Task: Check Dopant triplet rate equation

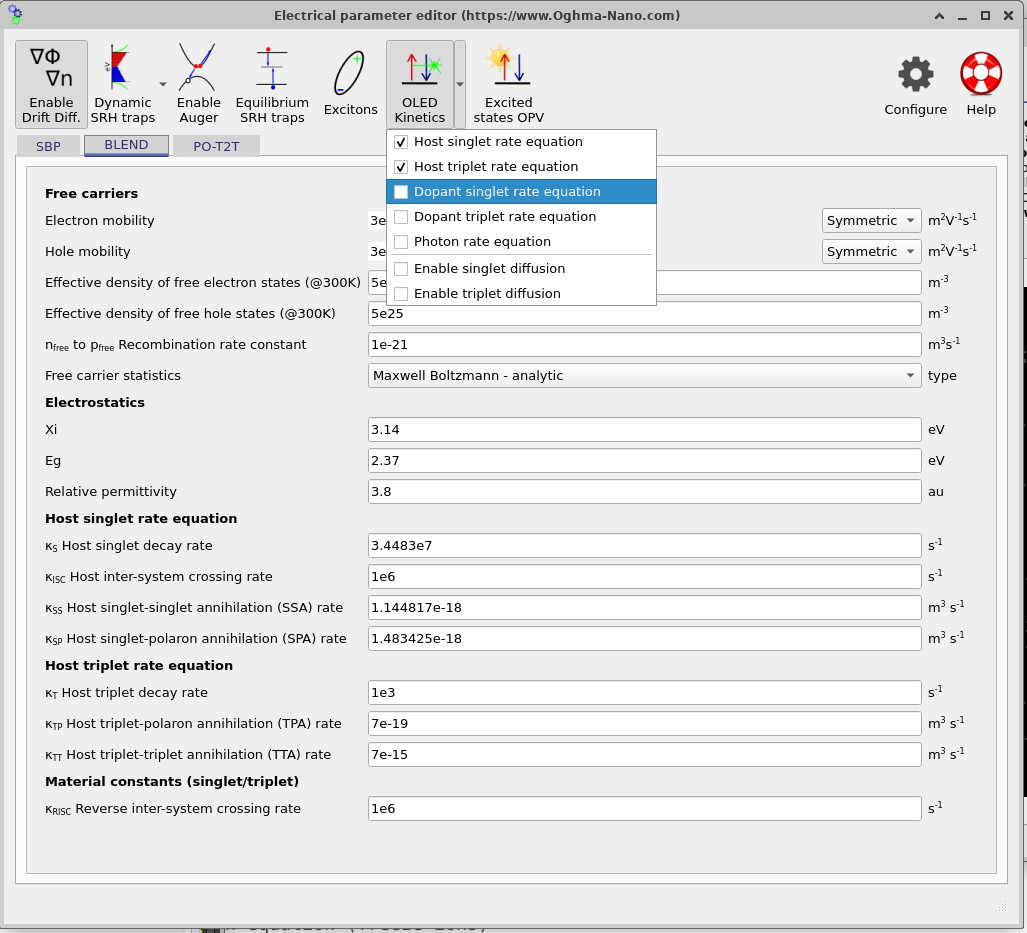Action: coord(521,216)
